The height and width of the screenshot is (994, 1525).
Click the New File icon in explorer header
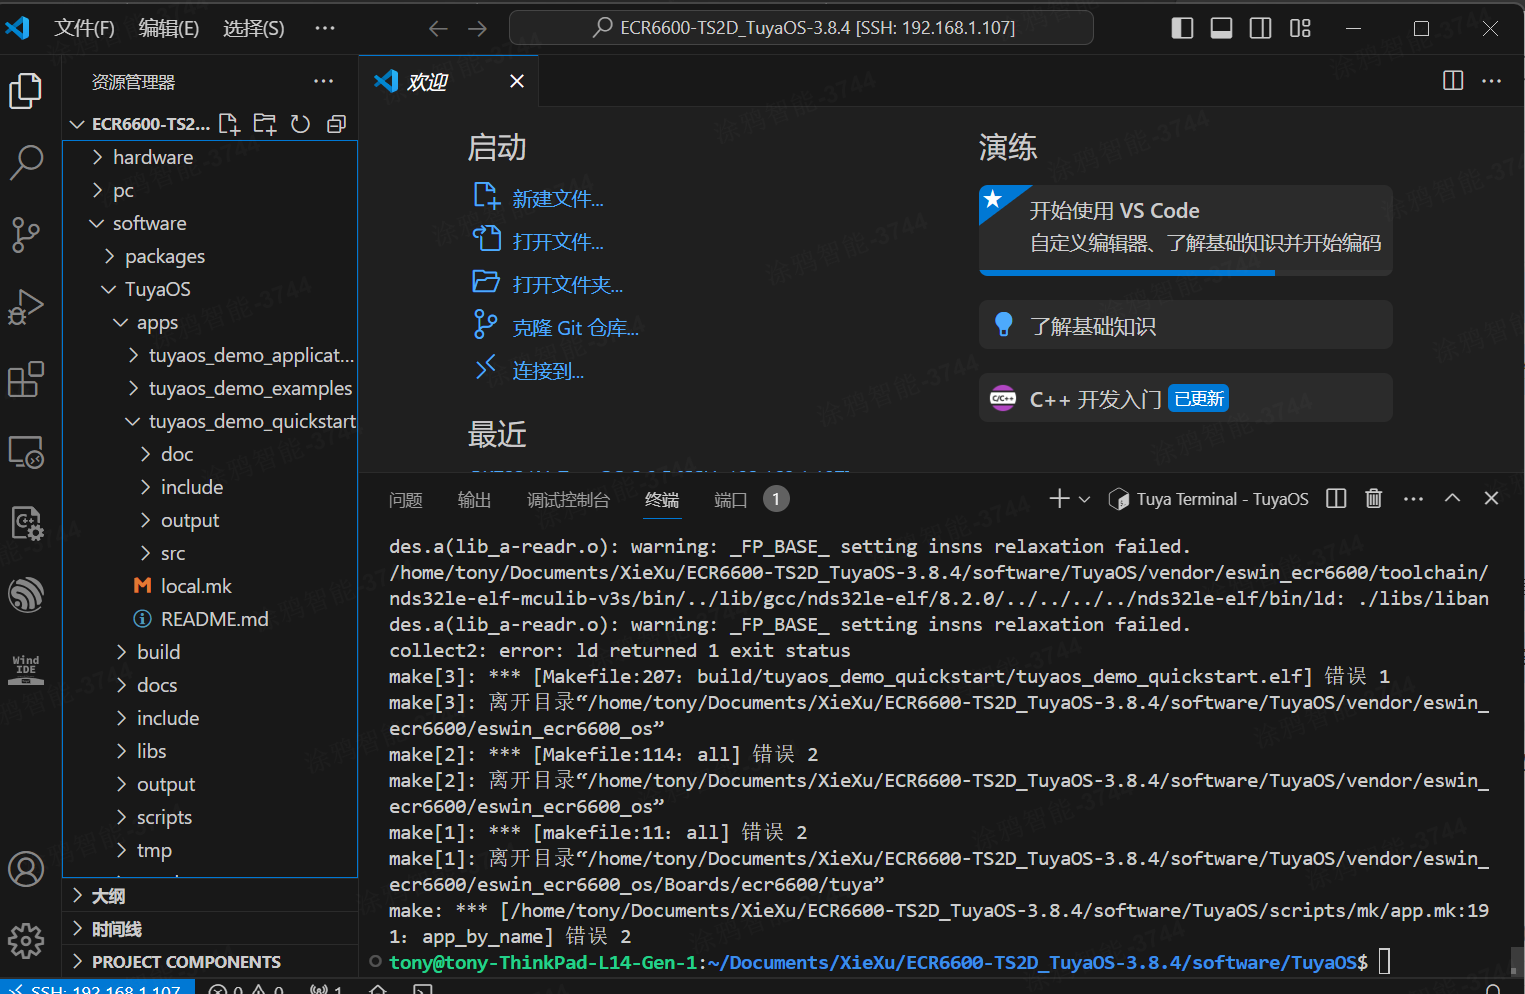229,124
